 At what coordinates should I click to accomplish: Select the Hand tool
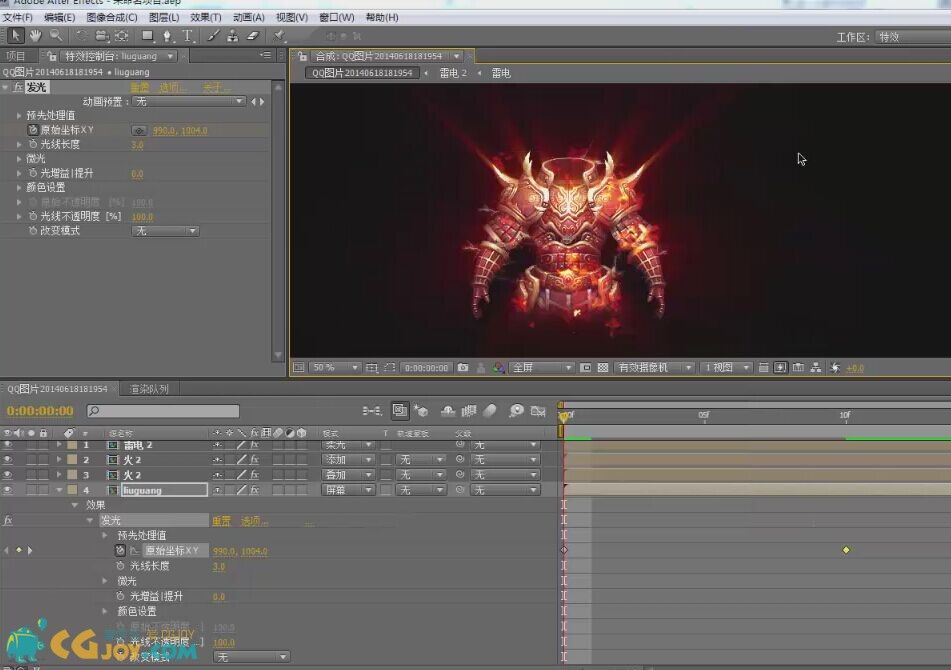click(36, 36)
